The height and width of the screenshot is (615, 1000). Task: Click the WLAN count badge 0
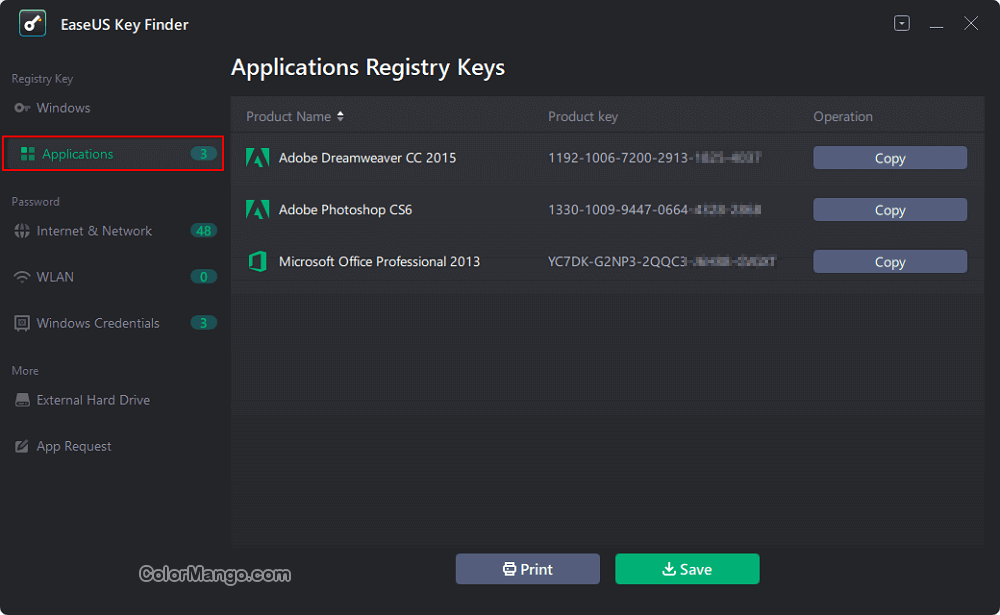pyautogui.click(x=203, y=277)
